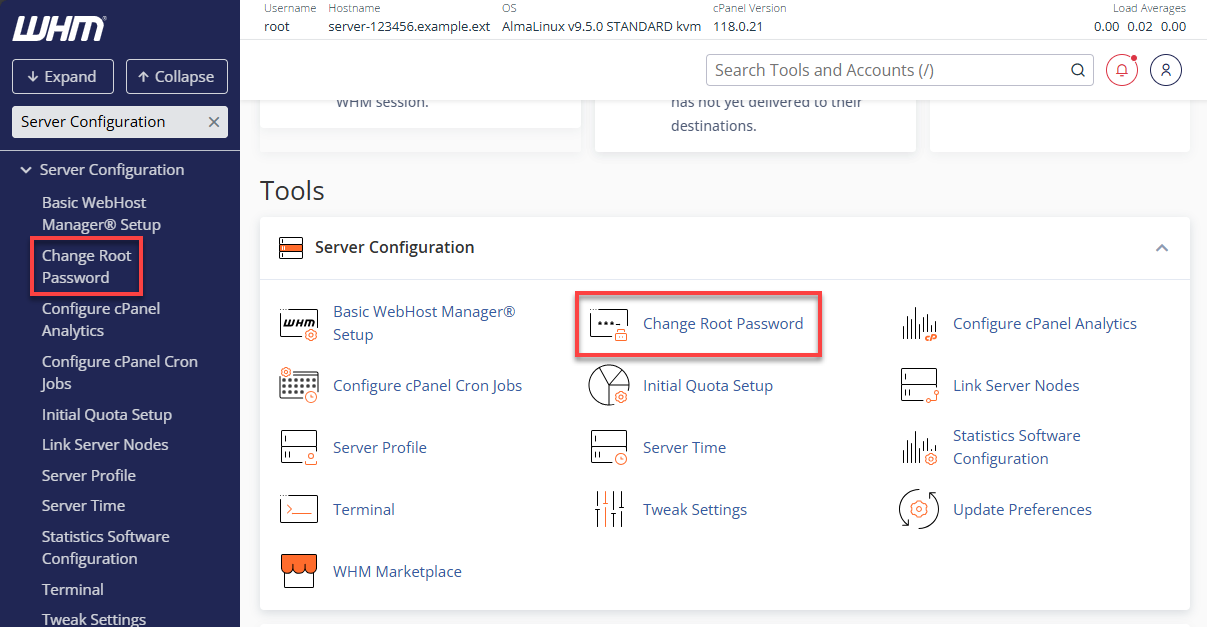Expand all sidebar sections with Expand button
This screenshot has height=627, width=1207.
tap(62, 76)
